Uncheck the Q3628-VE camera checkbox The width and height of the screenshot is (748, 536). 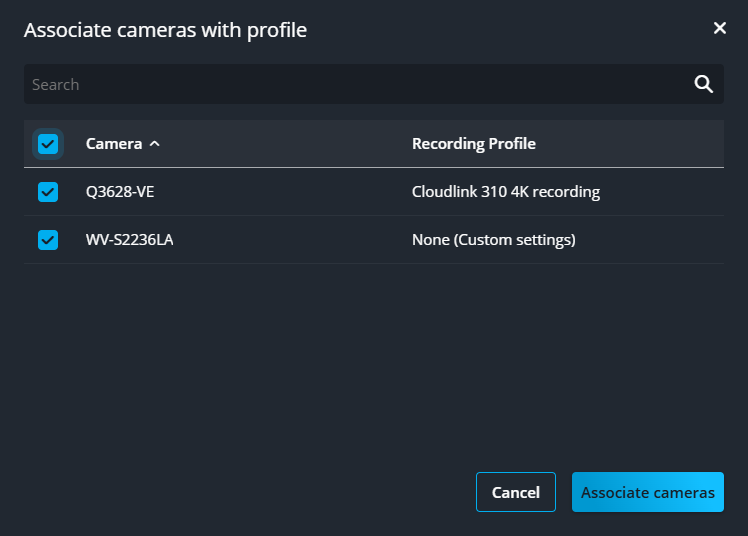click(48, 192)
